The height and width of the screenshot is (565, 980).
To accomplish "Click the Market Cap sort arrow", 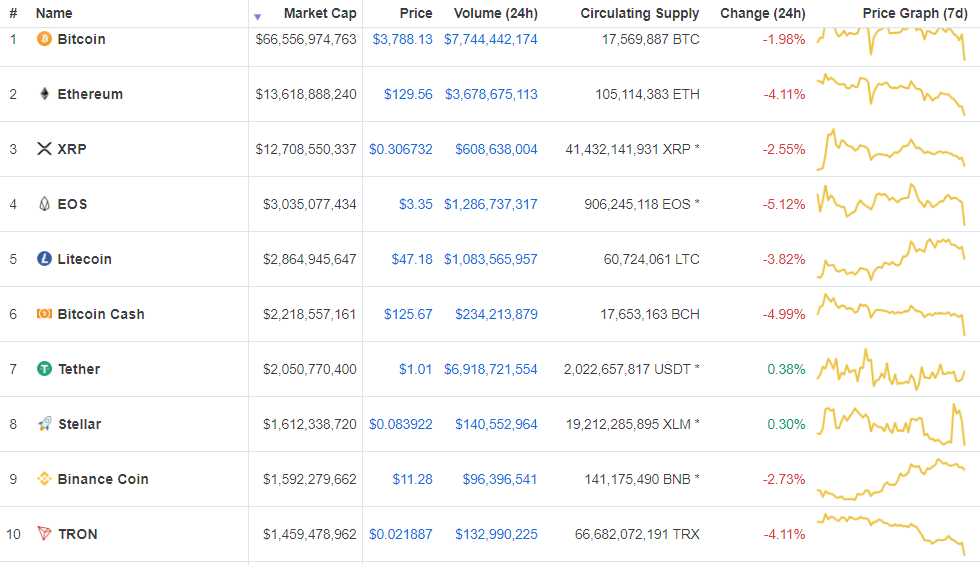I will [258, 17].
